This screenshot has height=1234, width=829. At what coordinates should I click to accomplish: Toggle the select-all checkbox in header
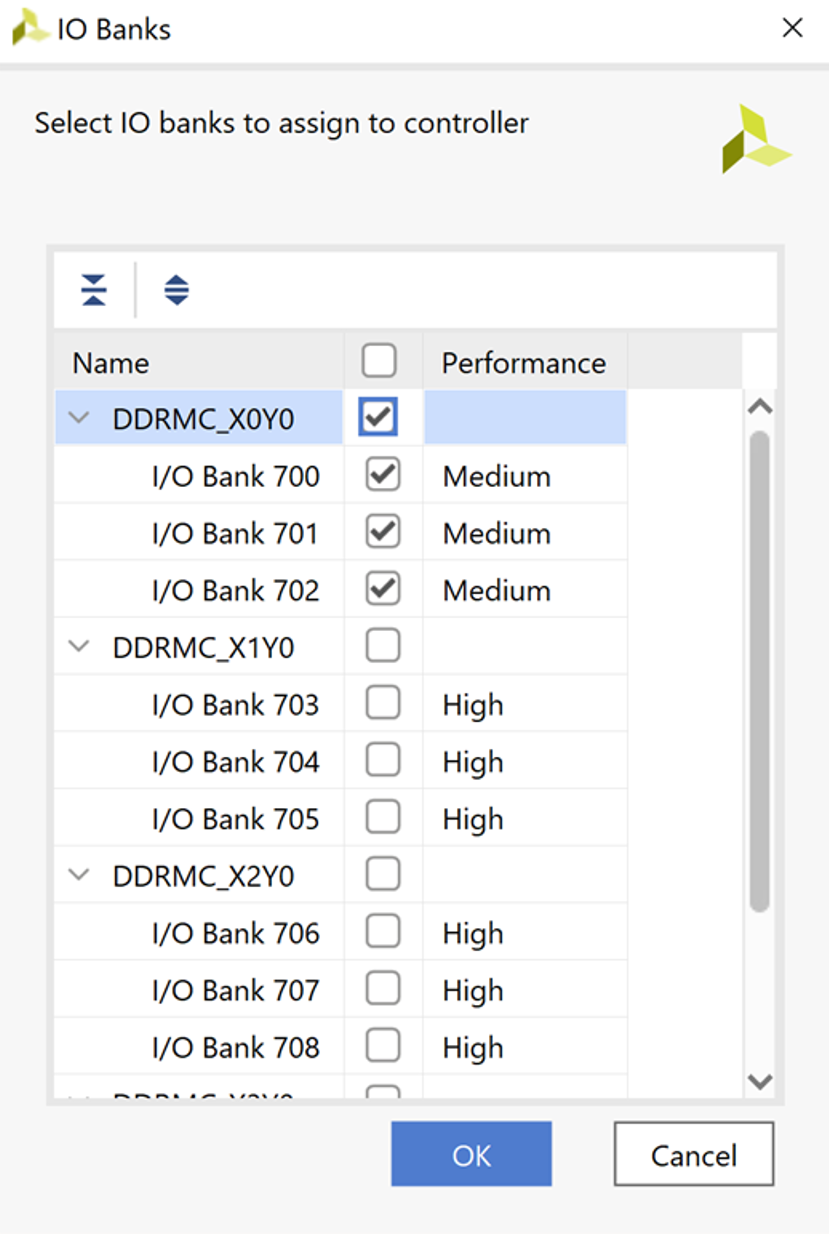(x=379, y=360)
